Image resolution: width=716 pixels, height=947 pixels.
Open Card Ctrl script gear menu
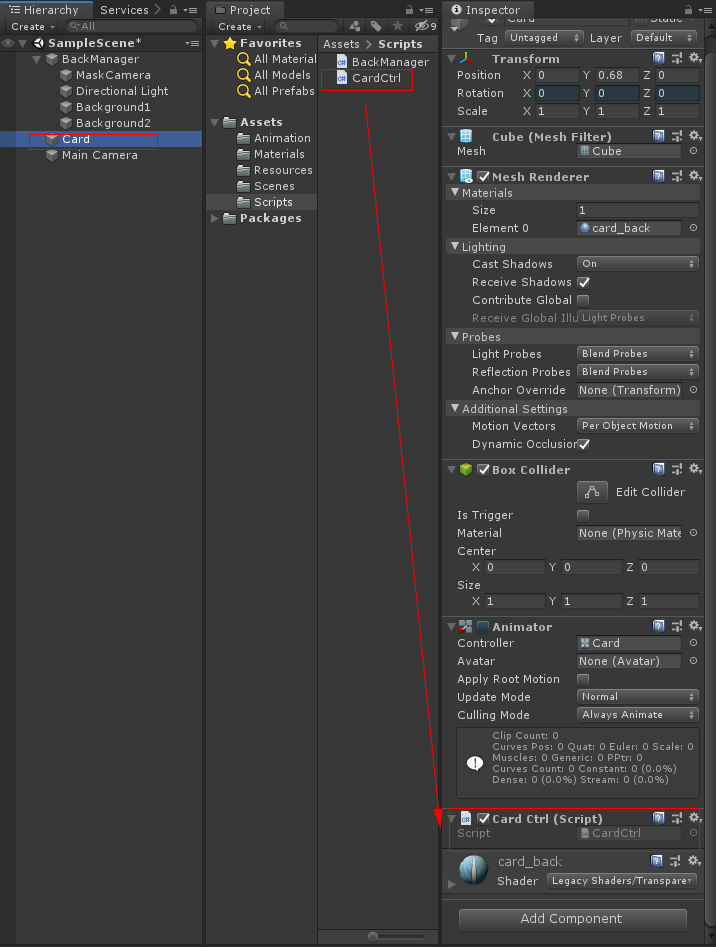point(695,818)
